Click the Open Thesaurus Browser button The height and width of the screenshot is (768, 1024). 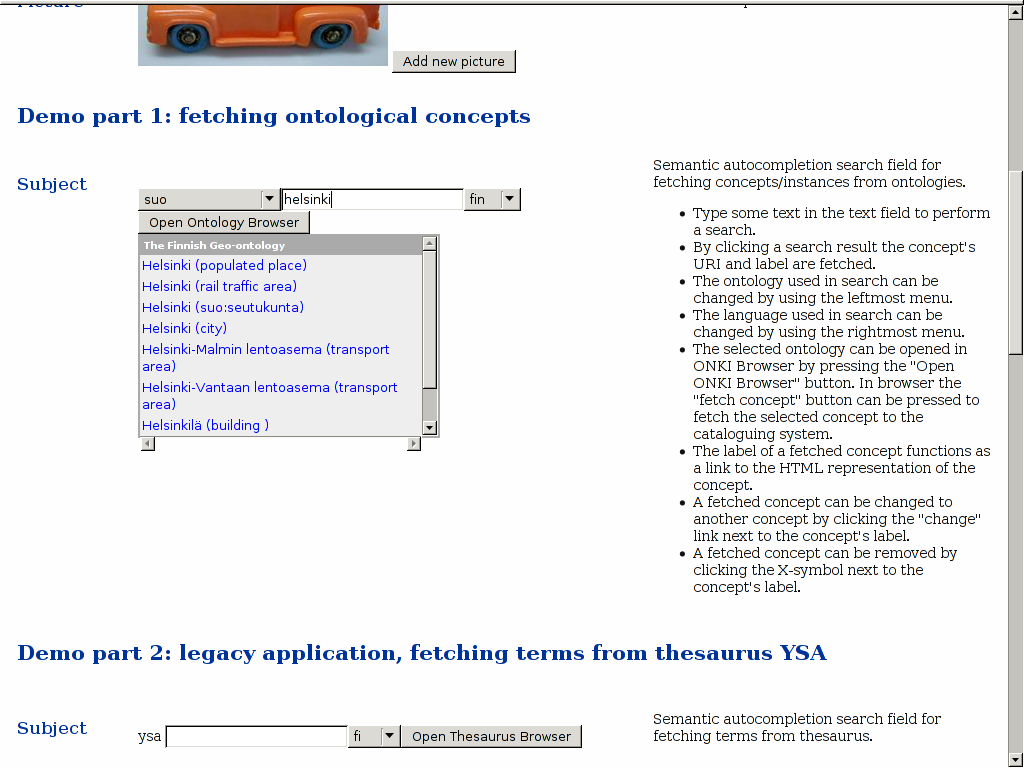coord(491,737)
